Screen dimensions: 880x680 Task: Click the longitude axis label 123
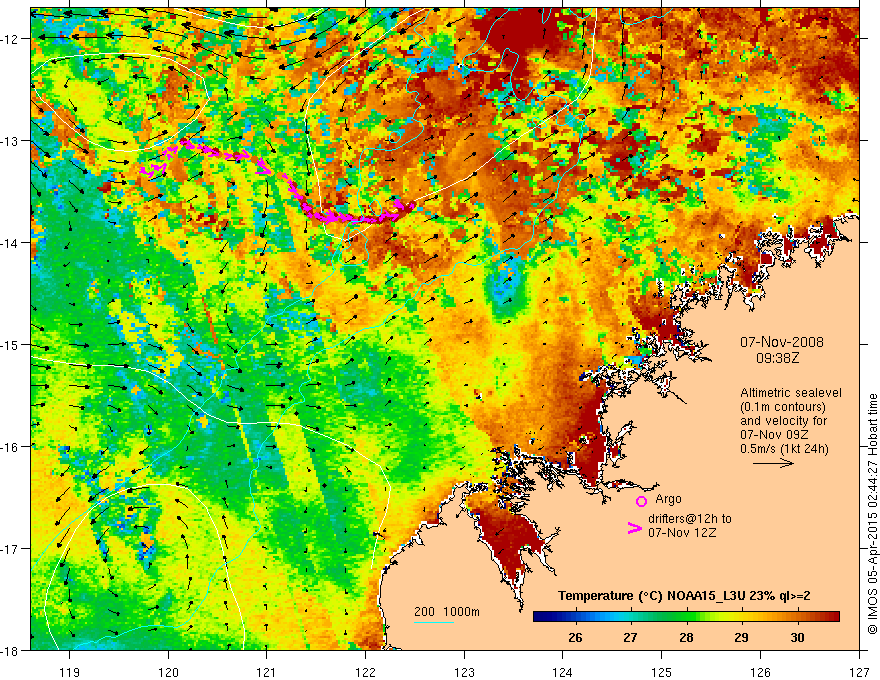(x=464, y=672)
